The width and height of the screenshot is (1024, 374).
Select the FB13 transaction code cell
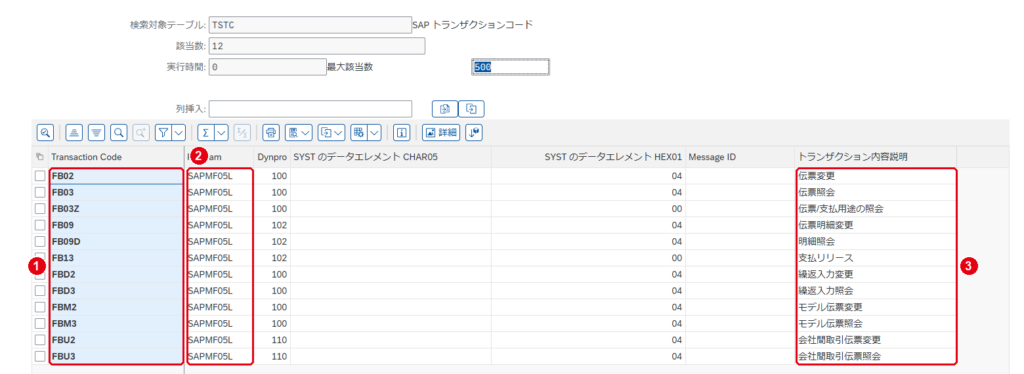point(116,258)
